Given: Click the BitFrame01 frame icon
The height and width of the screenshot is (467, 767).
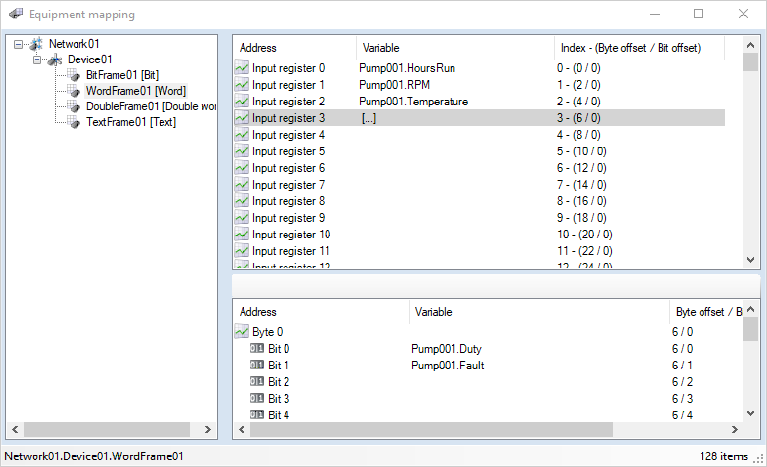Looking at the screenshot, I should 74,75.
